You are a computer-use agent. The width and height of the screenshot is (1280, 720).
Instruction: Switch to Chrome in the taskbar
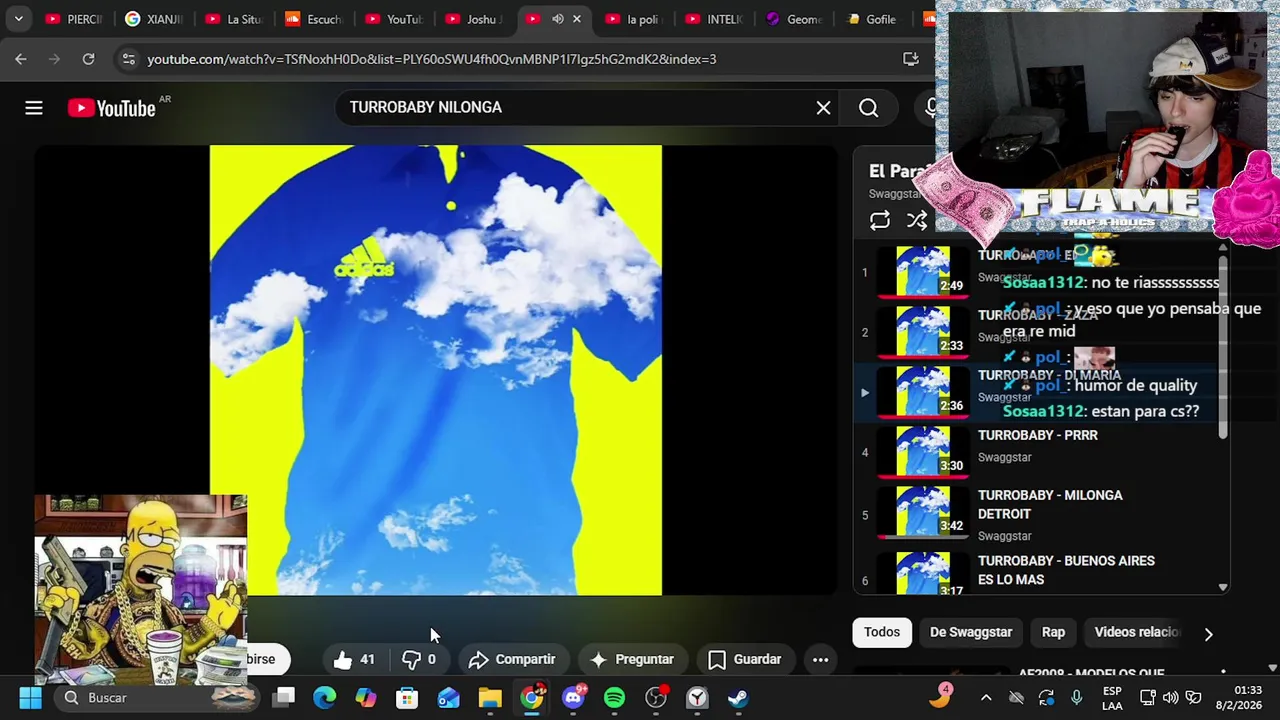click(532, 698)
